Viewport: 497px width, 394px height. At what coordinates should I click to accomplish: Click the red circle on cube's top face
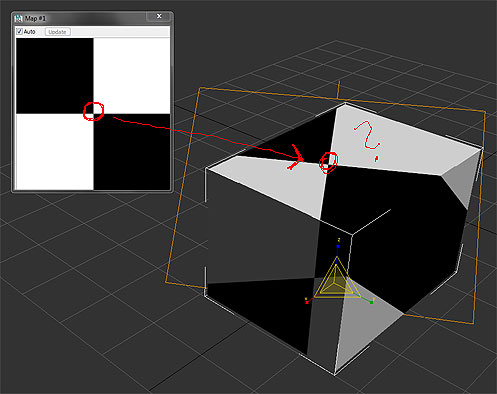329,162
